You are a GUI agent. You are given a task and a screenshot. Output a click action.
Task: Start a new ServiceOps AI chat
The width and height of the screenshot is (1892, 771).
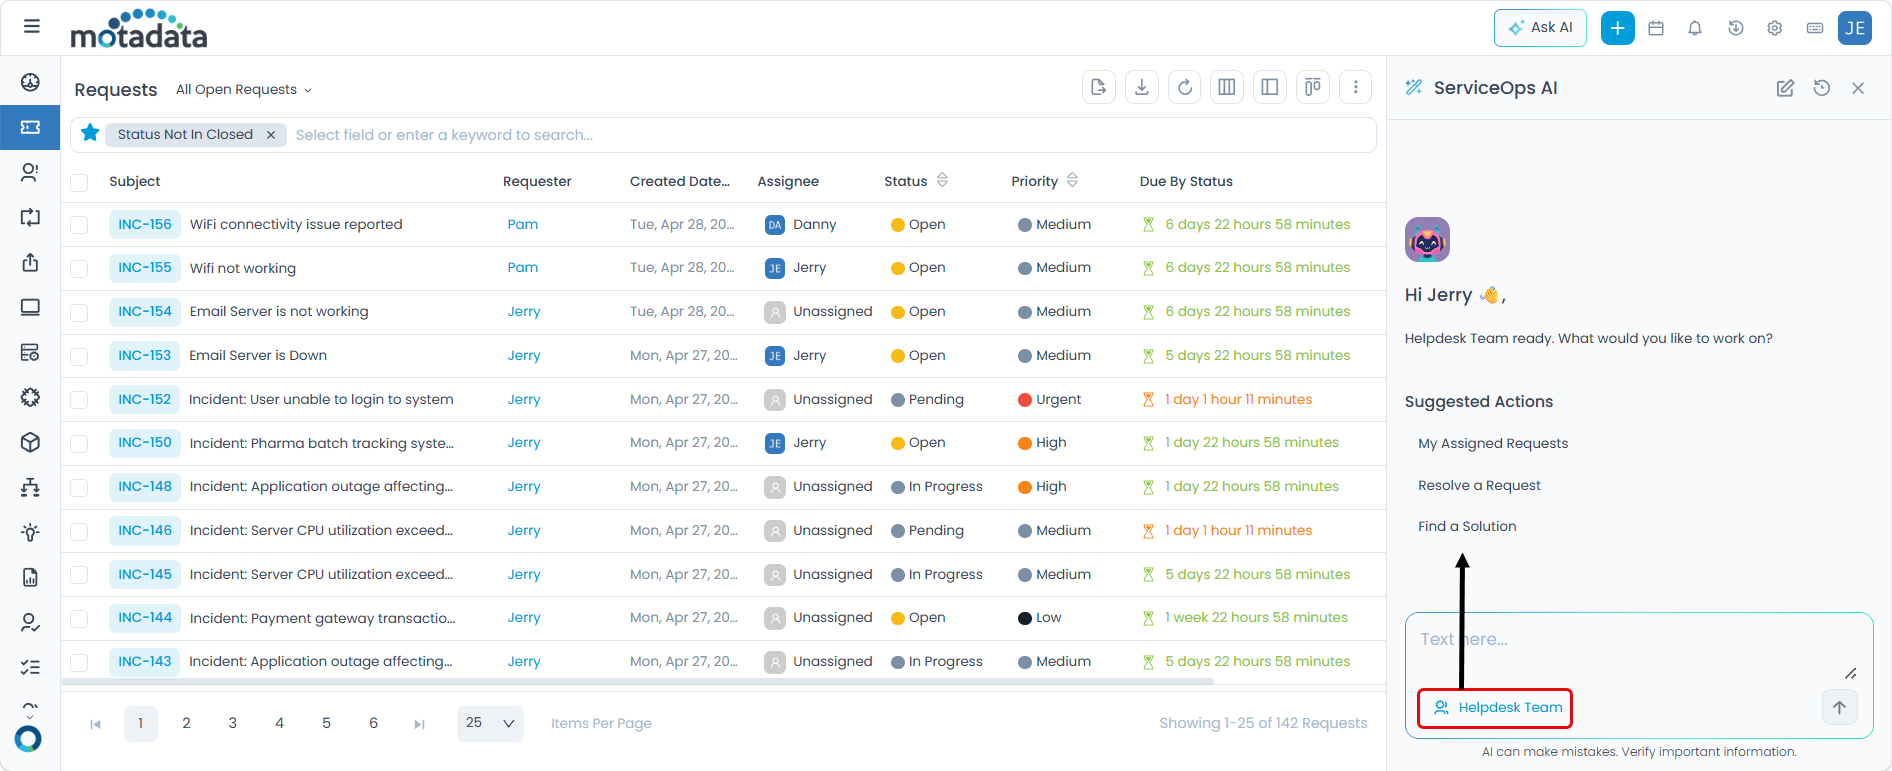click(1785, 88)
